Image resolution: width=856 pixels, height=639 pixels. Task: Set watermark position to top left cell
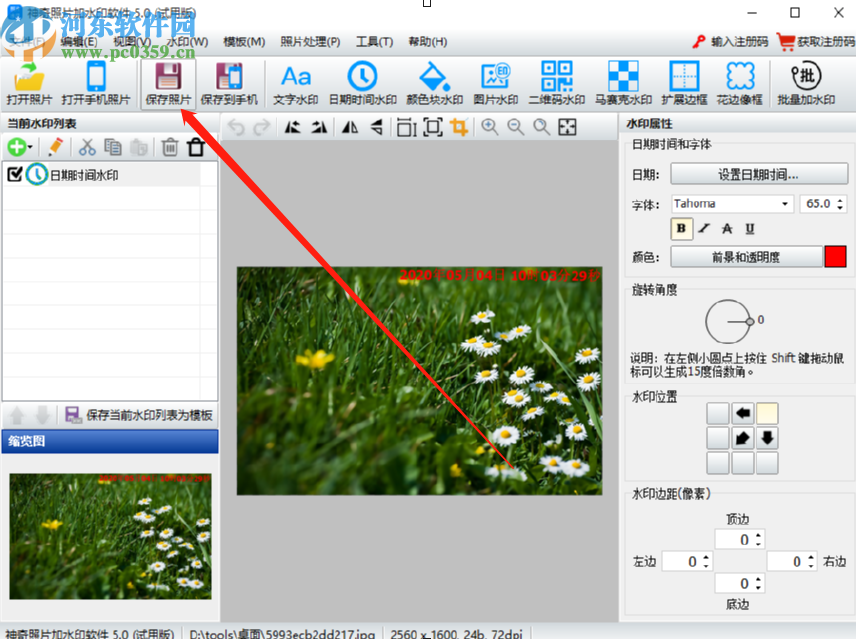(718, 414)
